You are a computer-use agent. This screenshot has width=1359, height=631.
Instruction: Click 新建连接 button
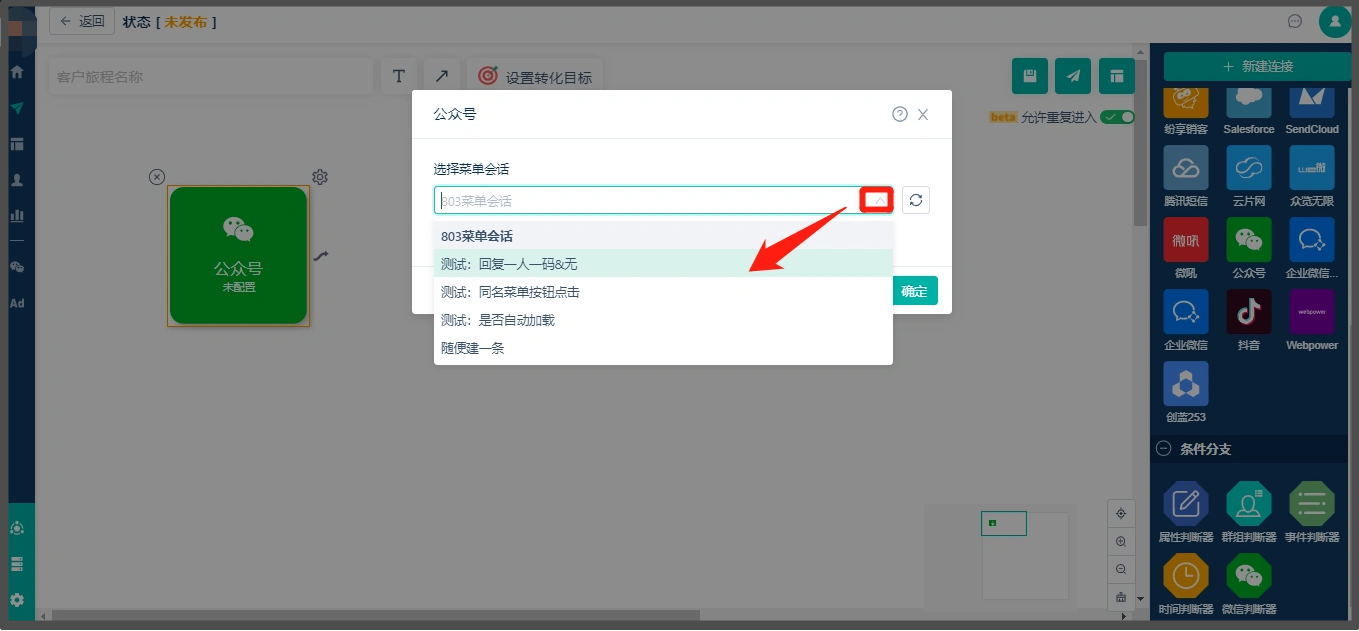pyautogui.click(x=1257, y=66)
